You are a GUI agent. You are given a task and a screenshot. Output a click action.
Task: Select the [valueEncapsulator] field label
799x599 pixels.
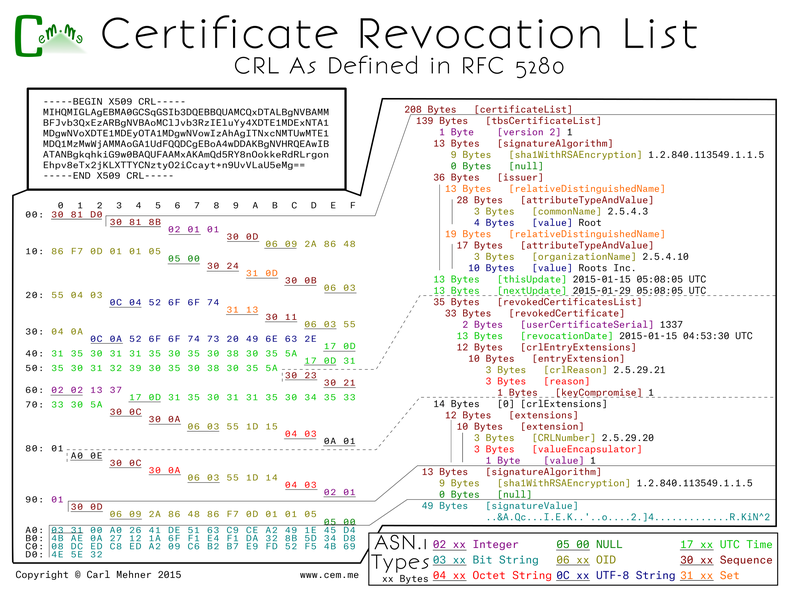point(587,449)
